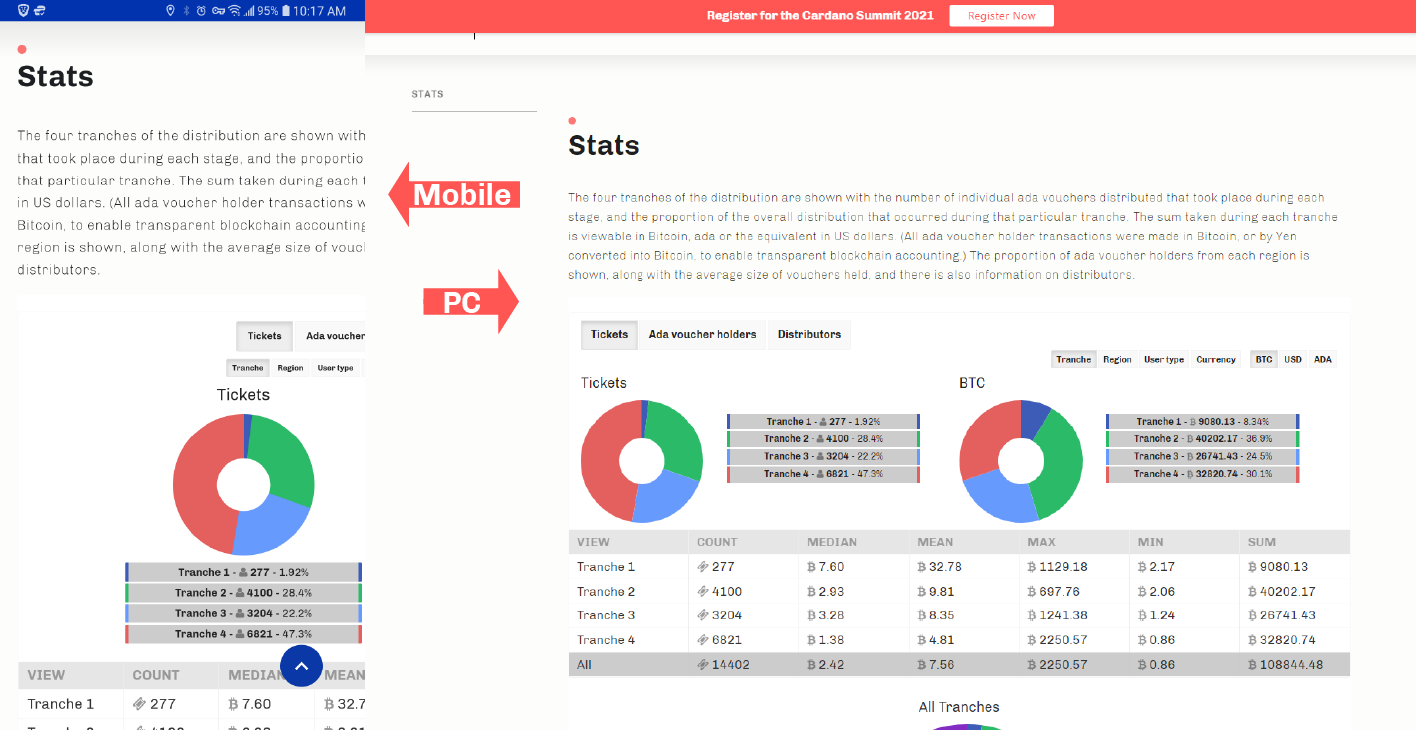Viewport: 1416px width, 730px height.
Task: Tap the COUNT header in mobile table
Action: pyautogui.click(x=156, y=675)
